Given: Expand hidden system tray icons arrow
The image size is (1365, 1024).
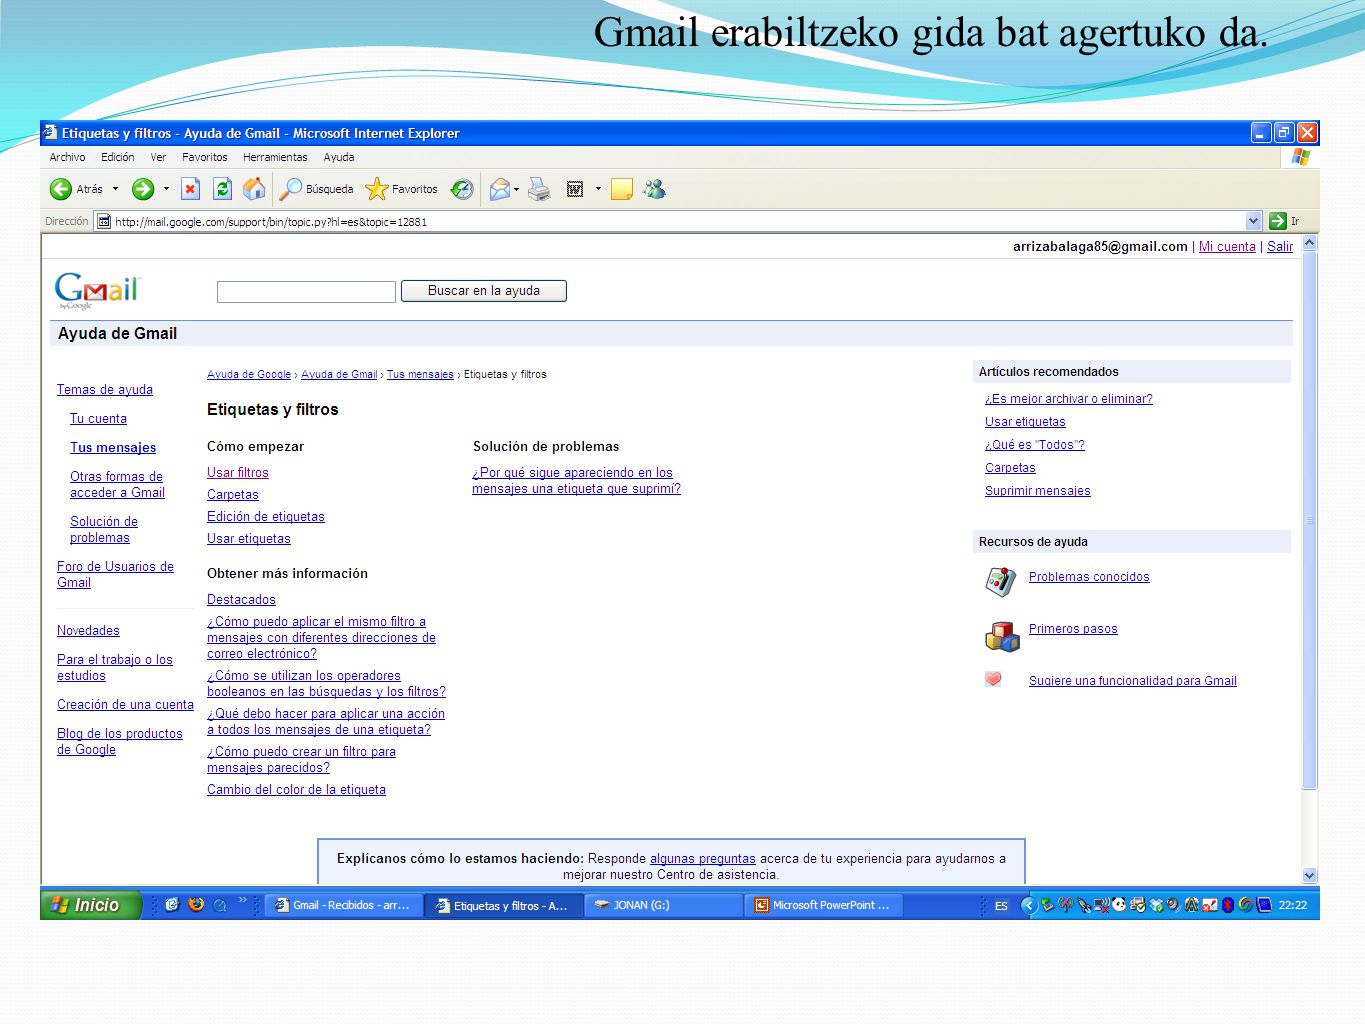Looking at the screenshot, I should (1028, 905).
